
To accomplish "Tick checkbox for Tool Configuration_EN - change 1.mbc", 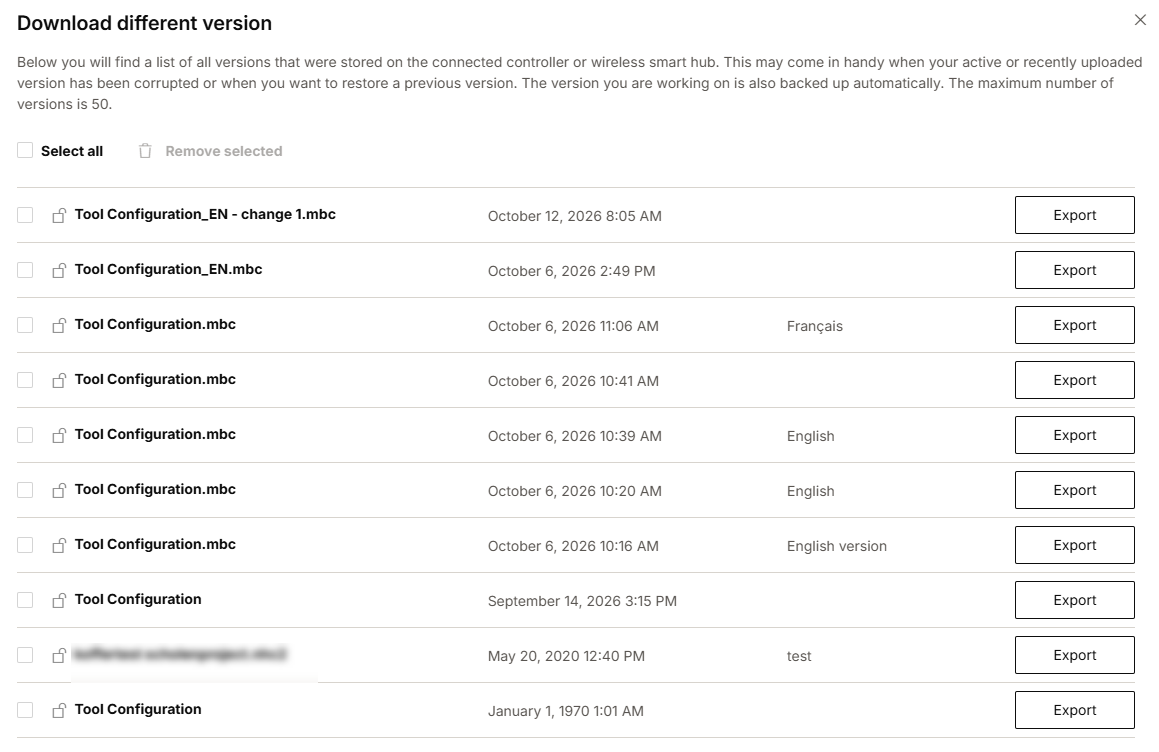I will coord(25,214).
